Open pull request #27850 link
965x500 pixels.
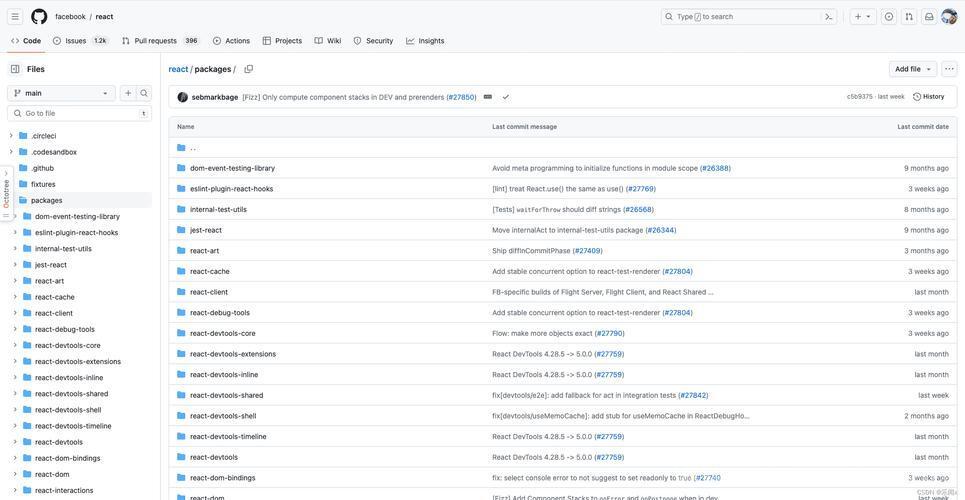click(x=462, y=97)
